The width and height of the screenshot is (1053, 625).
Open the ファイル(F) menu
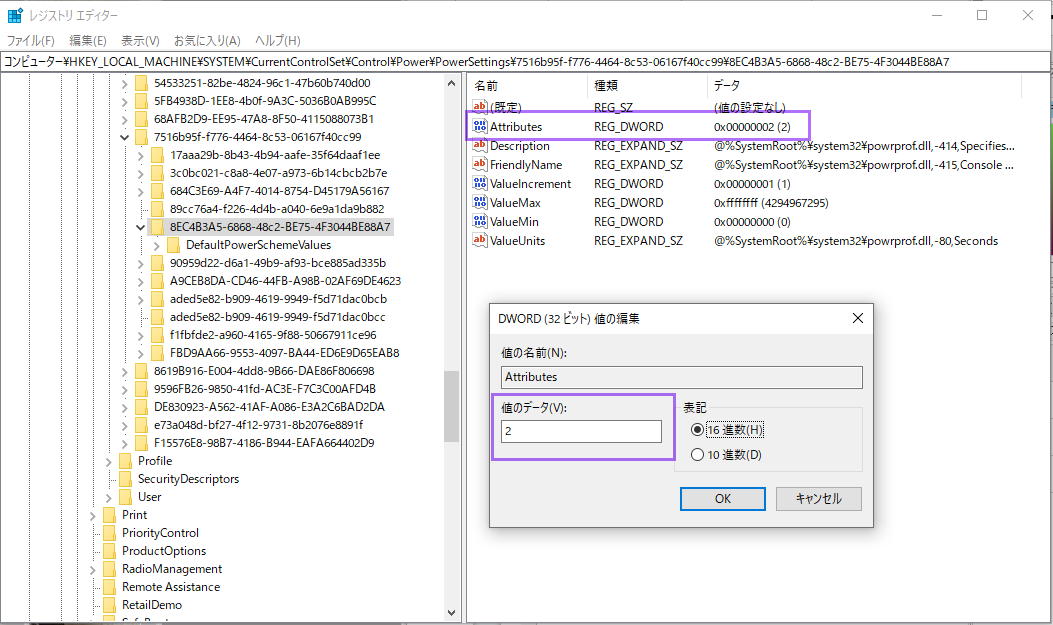pyautogui.click(x=31, y=41)
